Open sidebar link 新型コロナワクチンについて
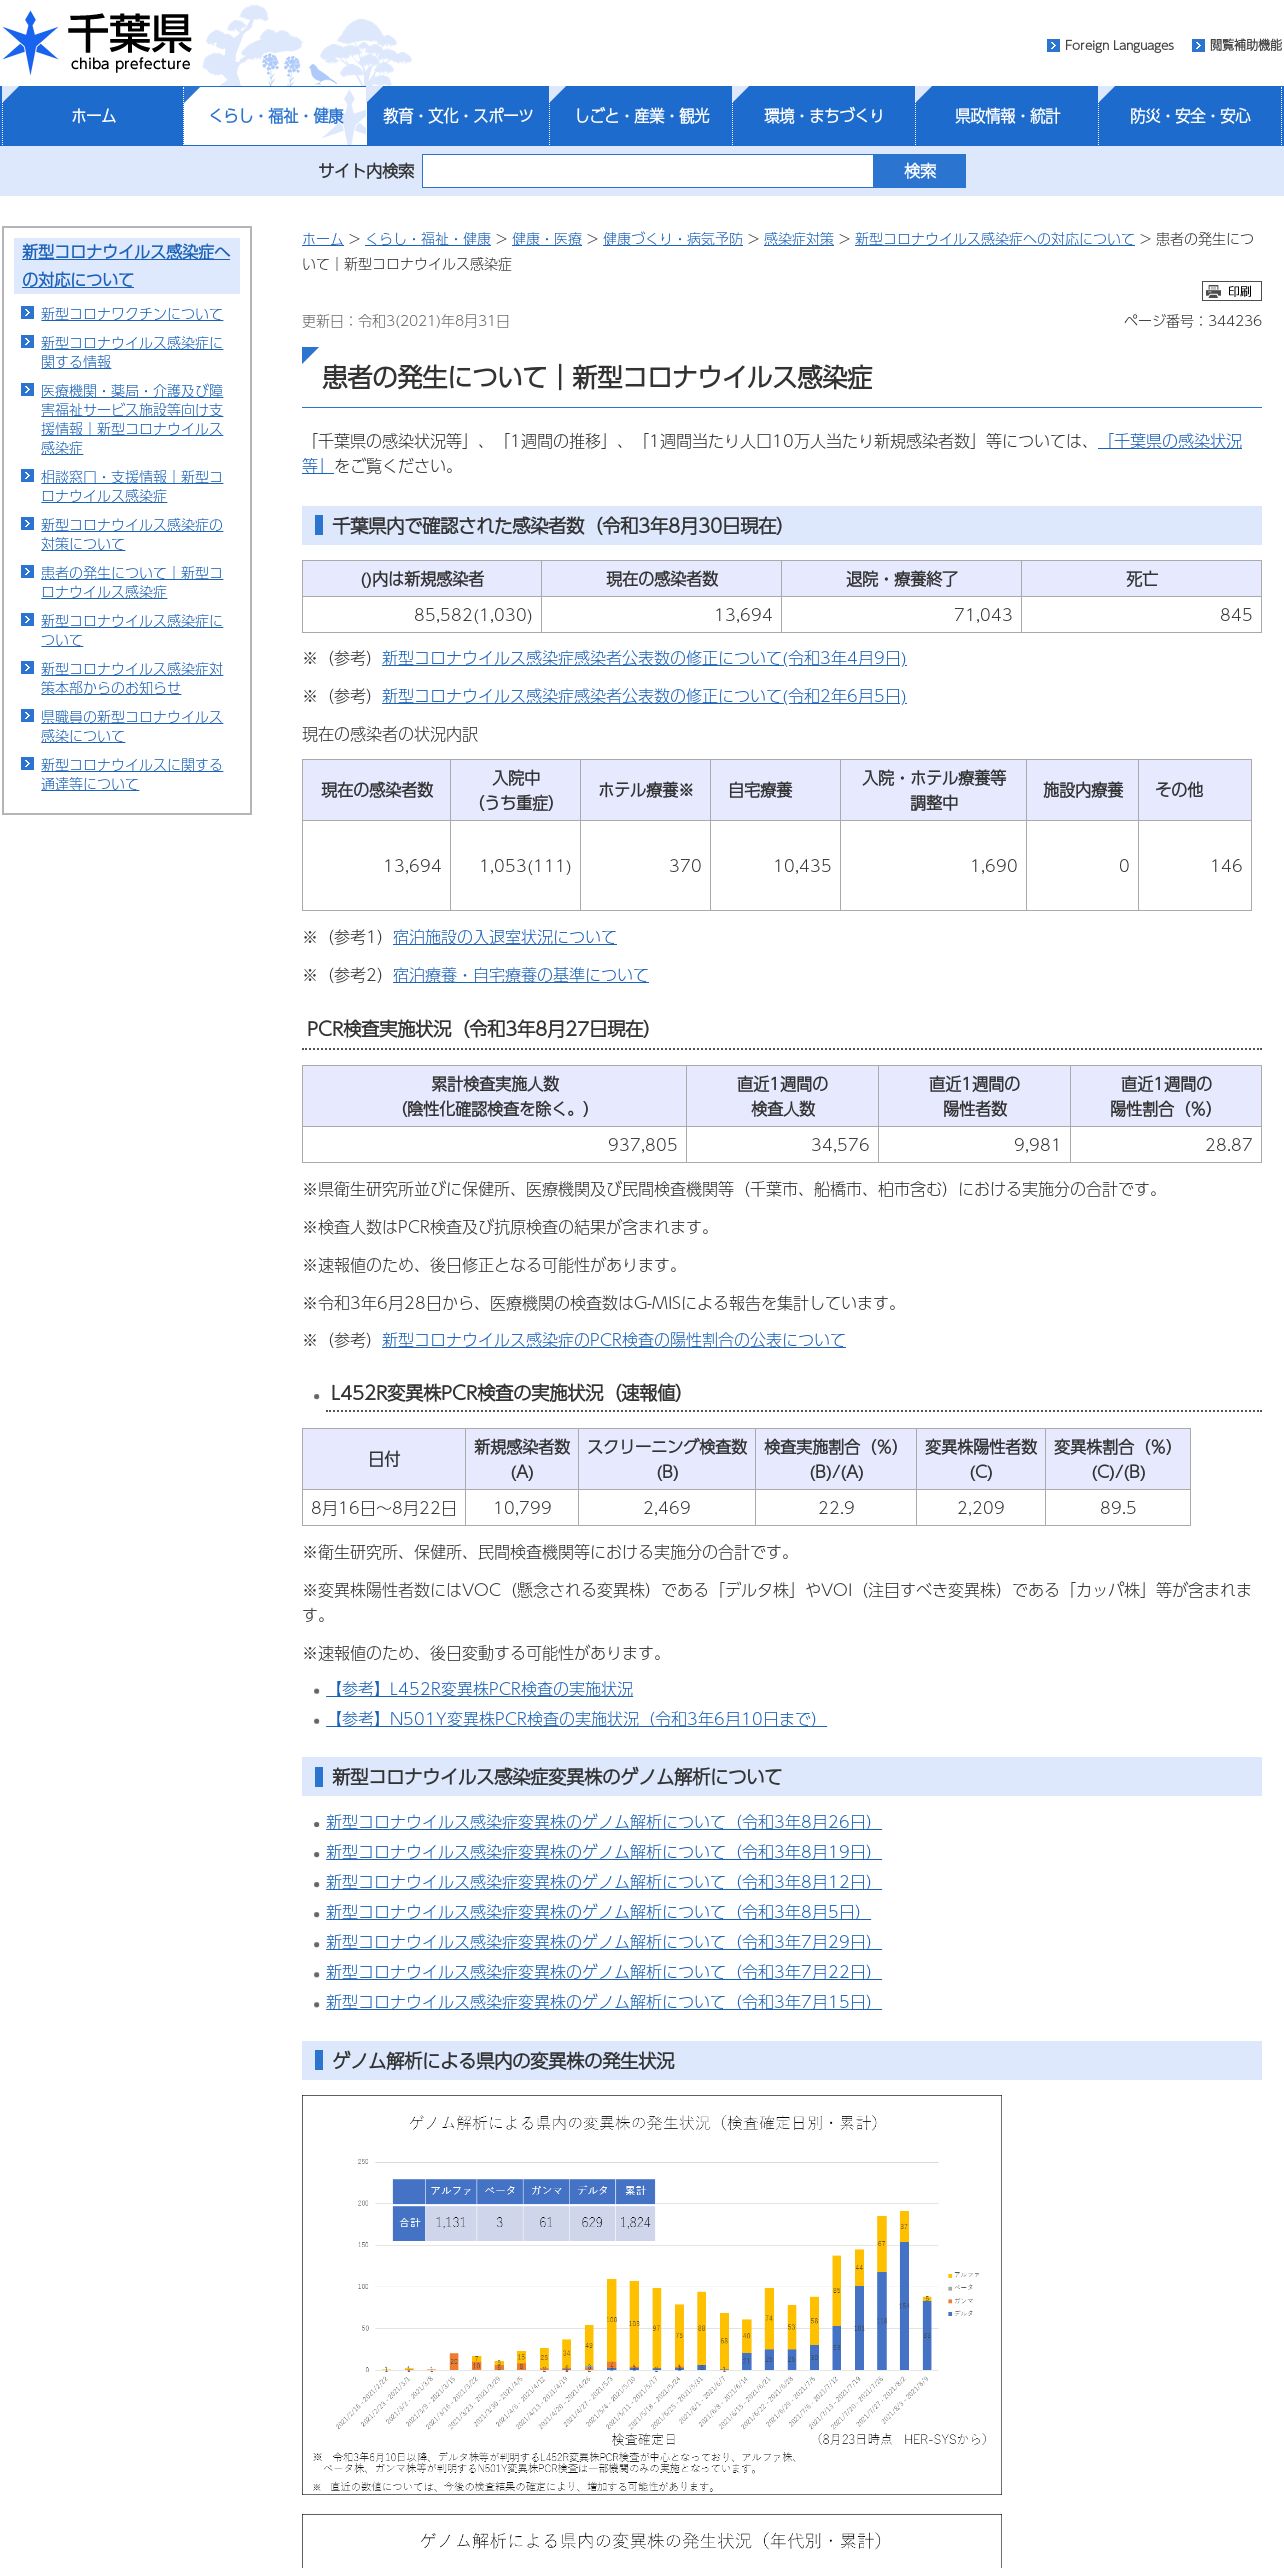Viewport: 1284px width, 2568px height. click(131, 313)
